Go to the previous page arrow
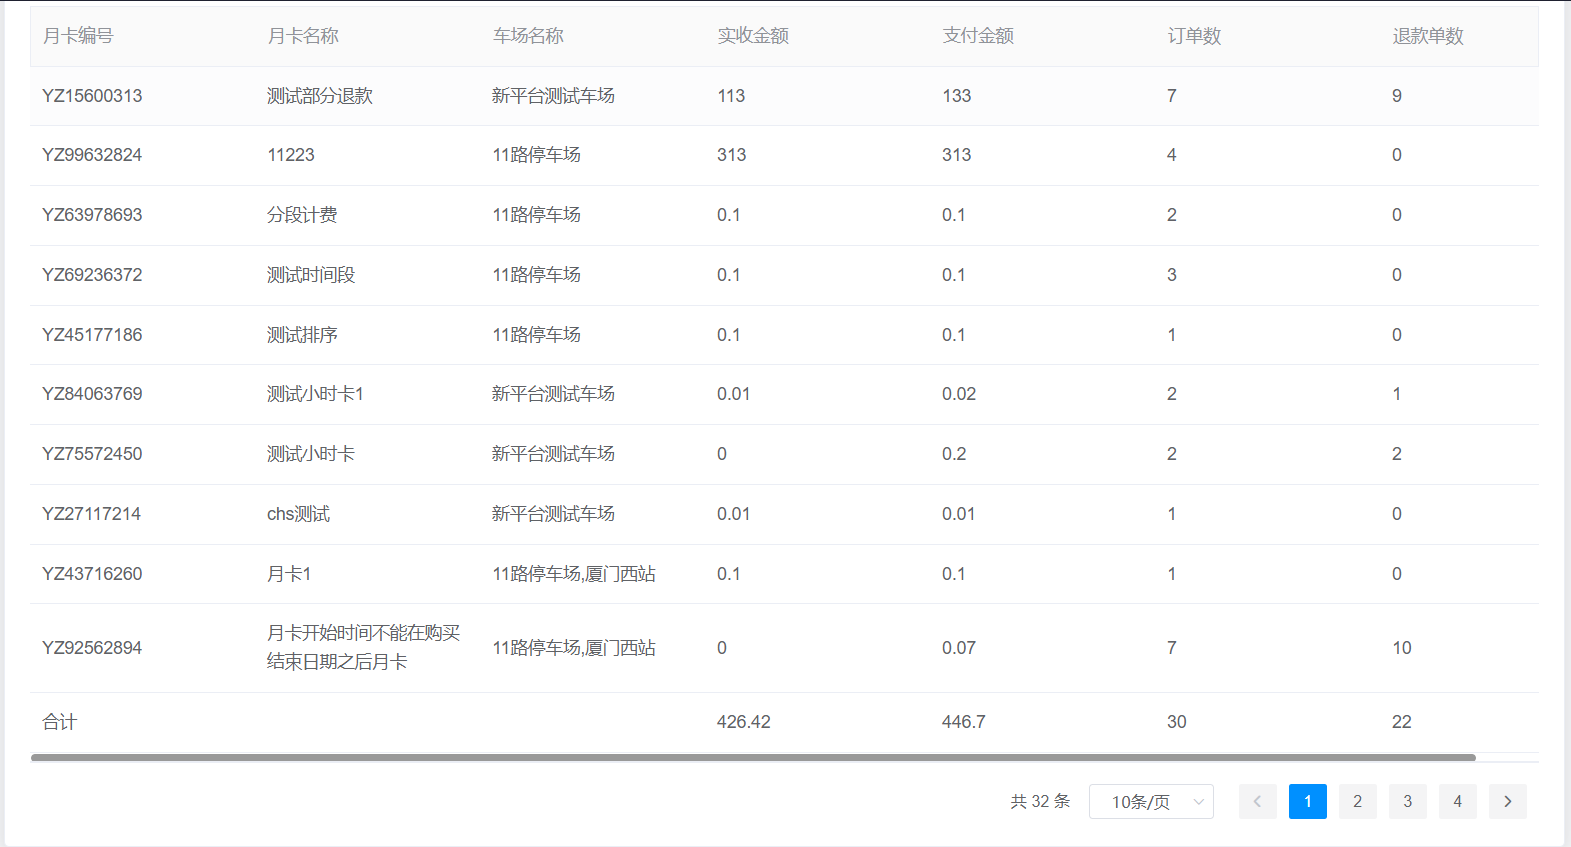 click(x=1257, y=802)
